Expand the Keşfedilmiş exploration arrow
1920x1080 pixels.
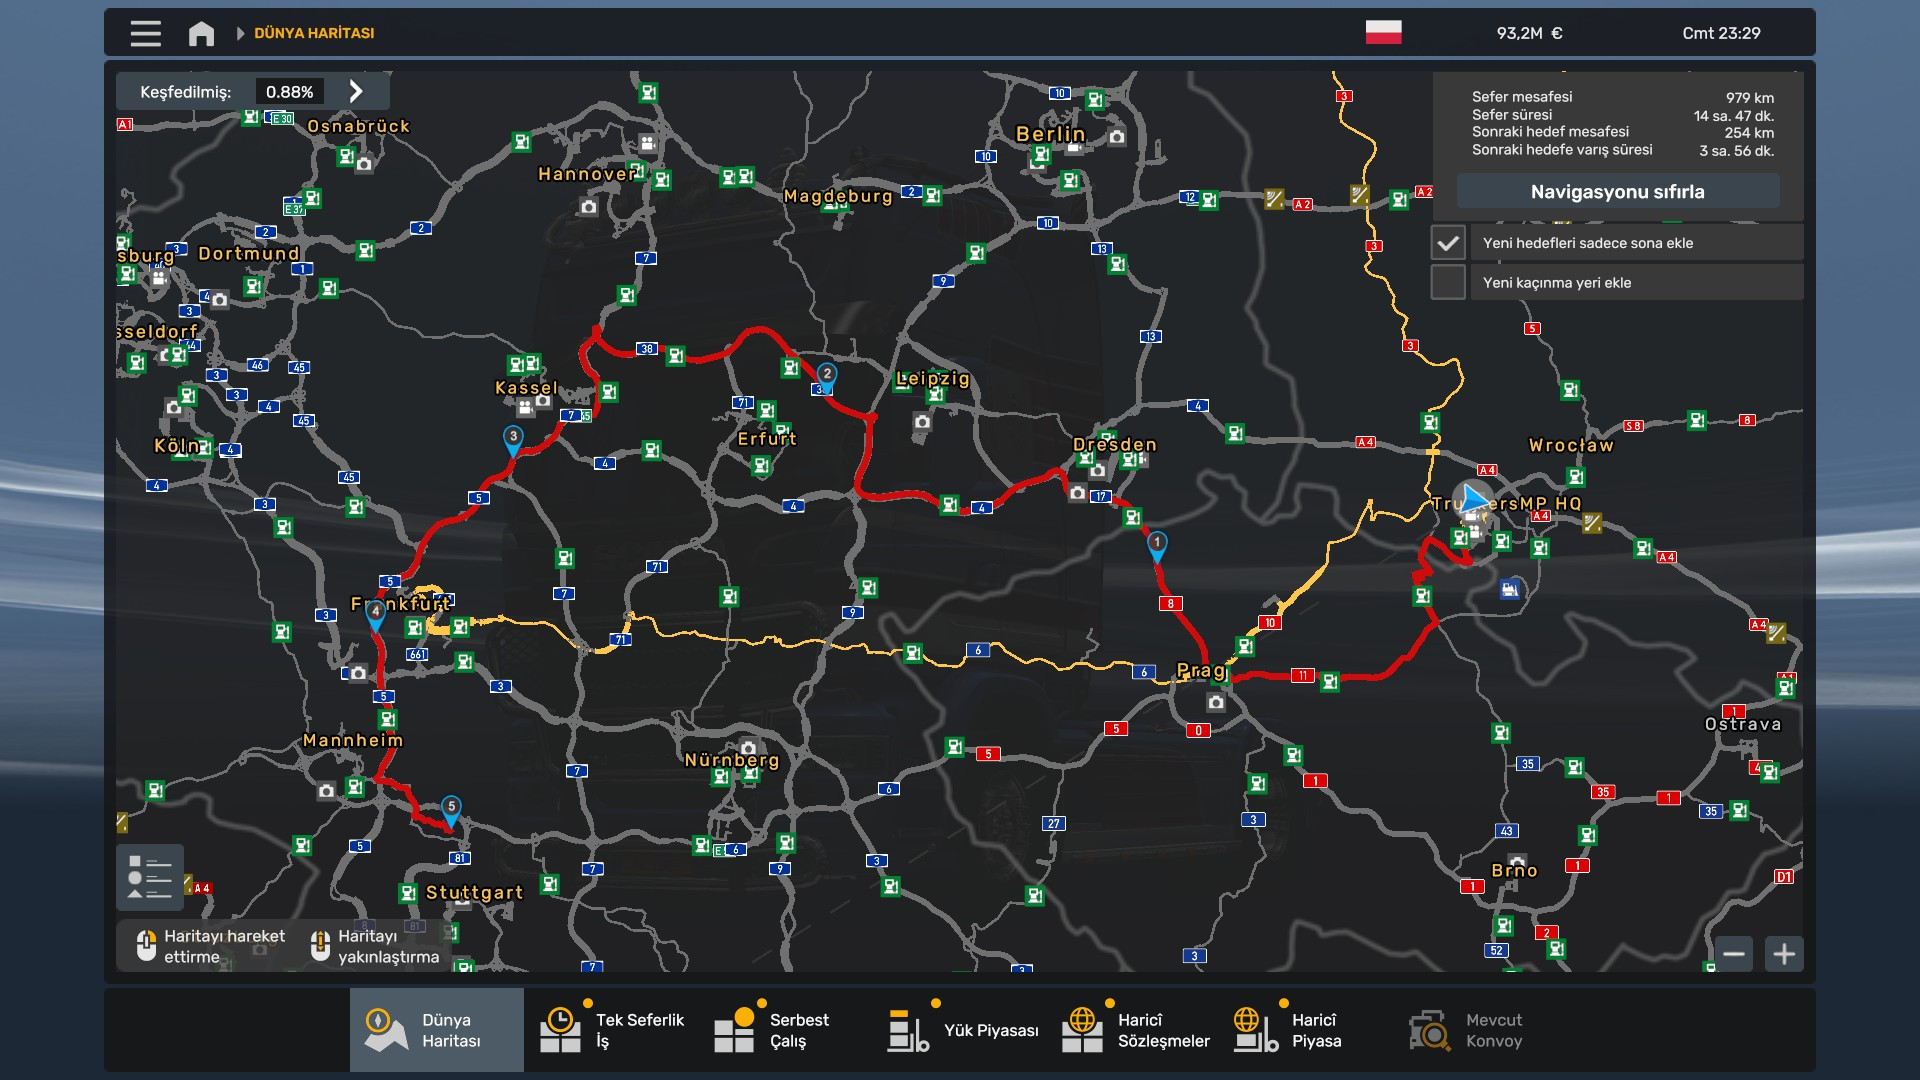[356, 91]
